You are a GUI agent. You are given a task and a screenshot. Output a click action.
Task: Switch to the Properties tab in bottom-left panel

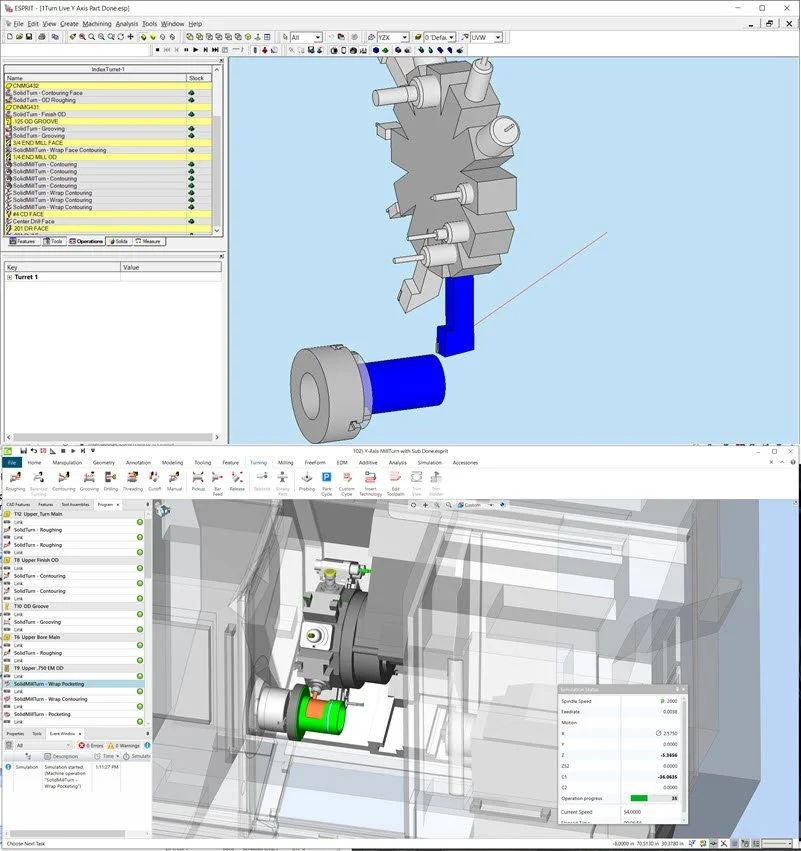(15, 733)
